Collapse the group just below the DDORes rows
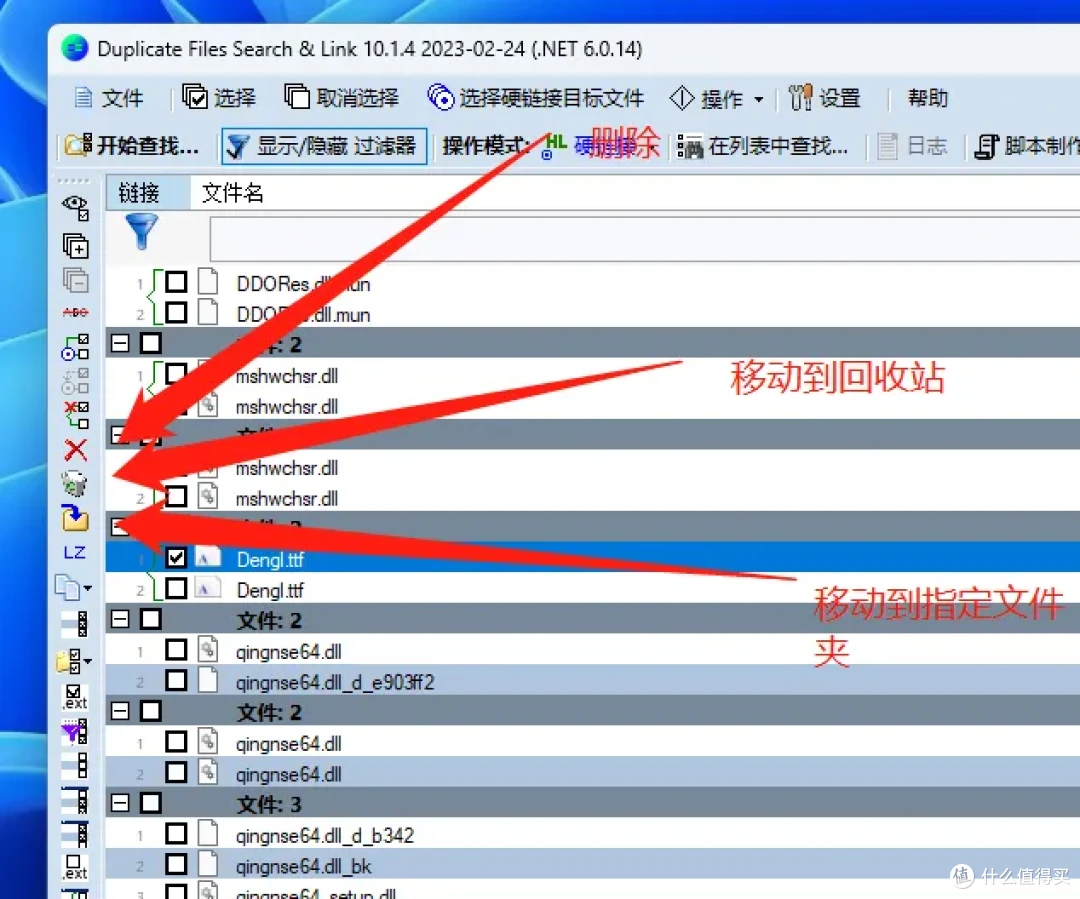Screen dimensions: 1080x899 [120, 342]
